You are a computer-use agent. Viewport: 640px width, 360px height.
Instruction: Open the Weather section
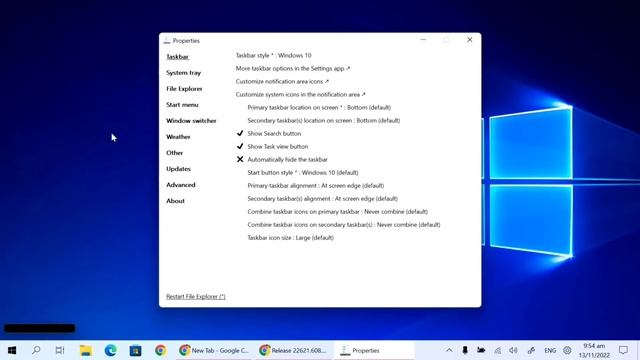coord(178,137)
